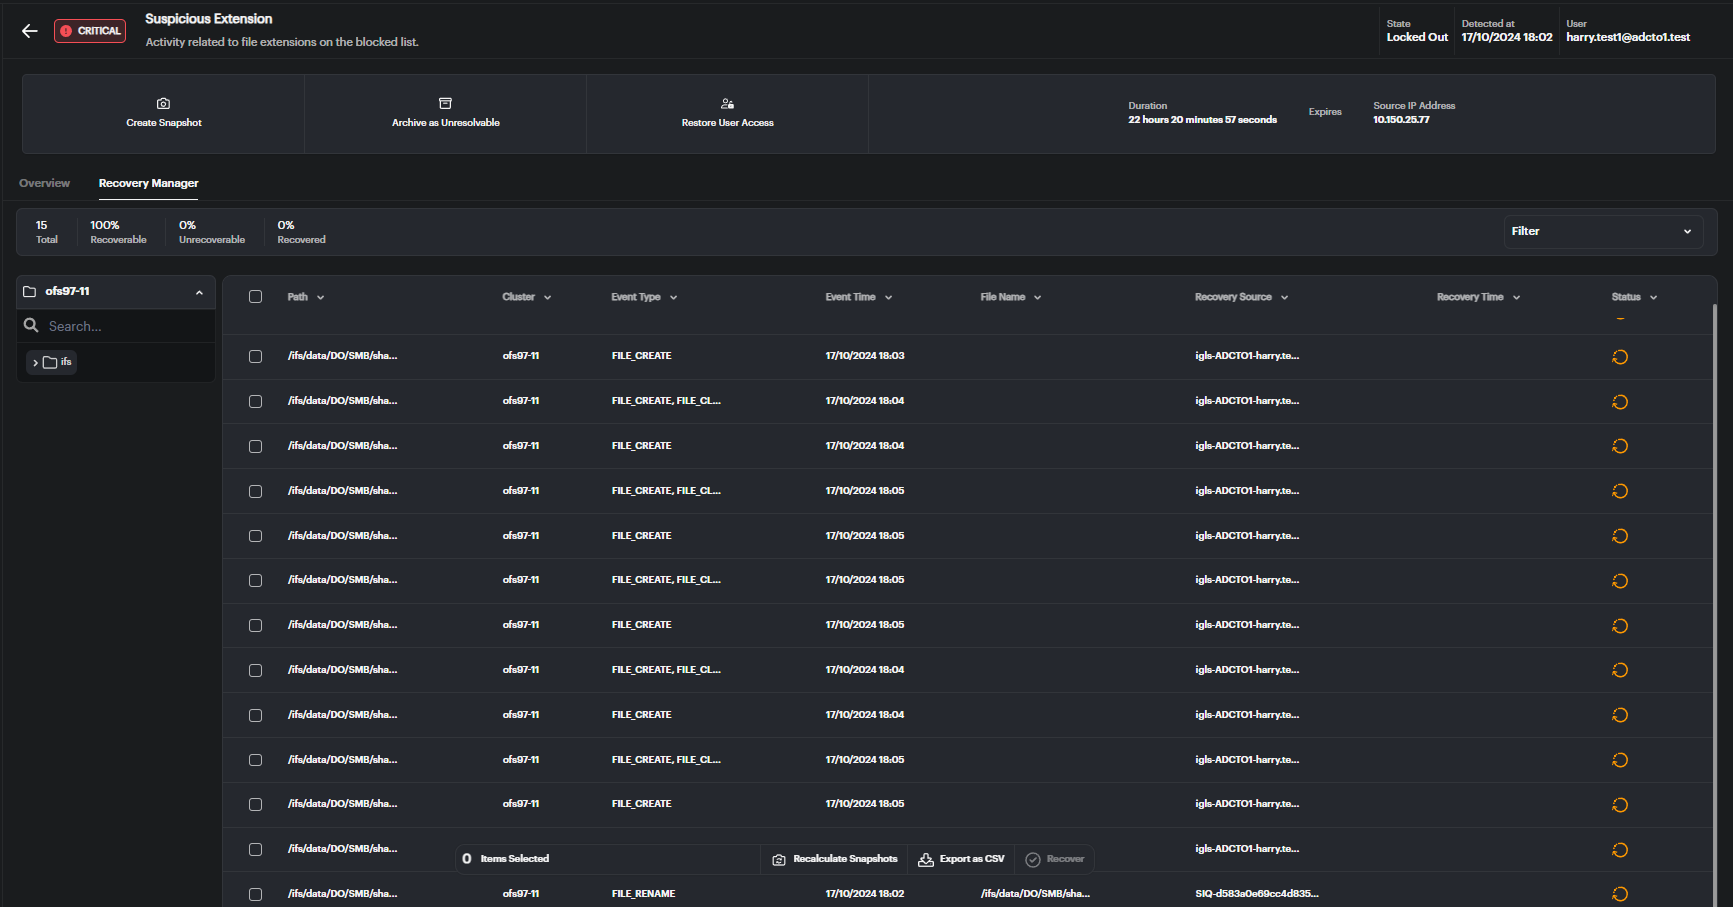Open the Recovery Source column dropdown
The width and height of the screenshot is (1733, 907).
coord(1285,297)
